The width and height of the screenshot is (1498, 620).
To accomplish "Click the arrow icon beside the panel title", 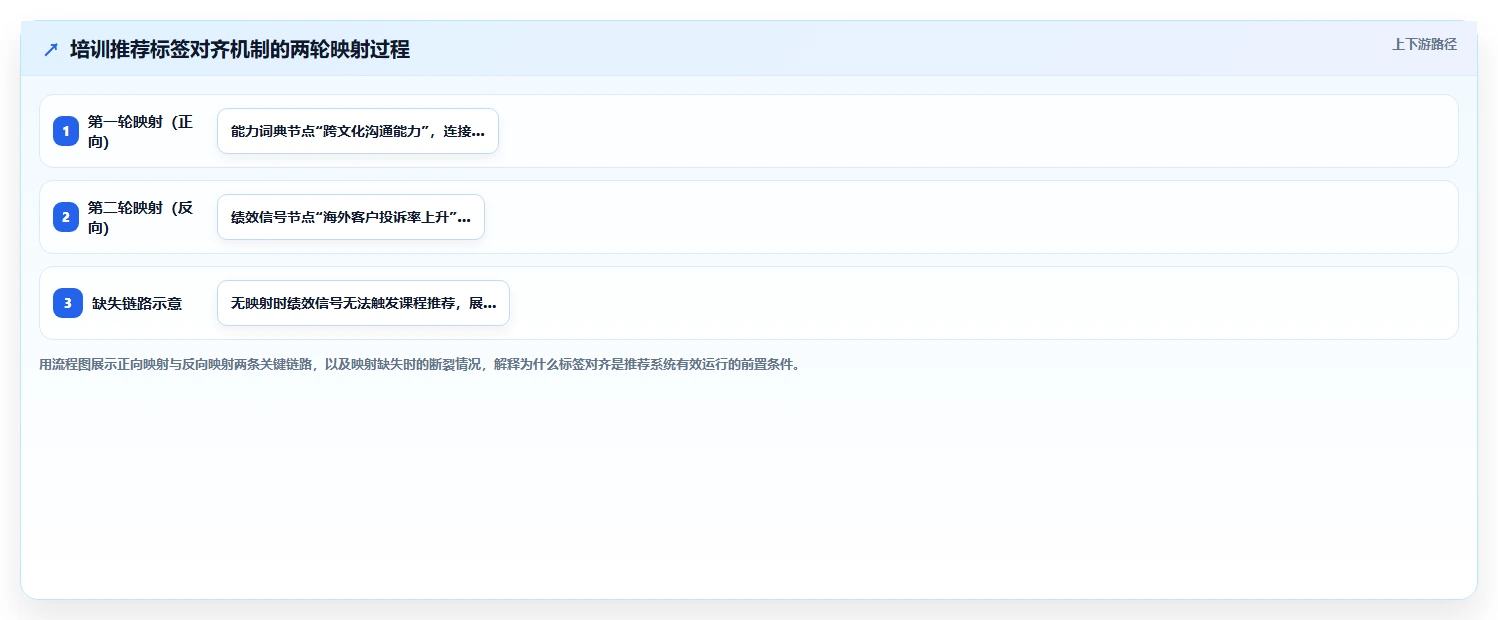I will (x=51, y=49).
